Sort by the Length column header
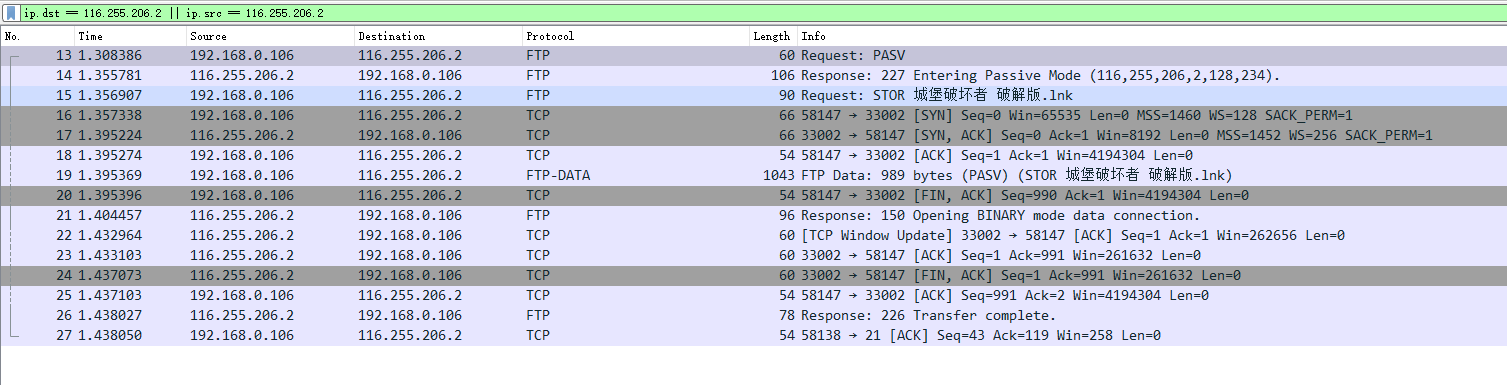 coord(773,36)
